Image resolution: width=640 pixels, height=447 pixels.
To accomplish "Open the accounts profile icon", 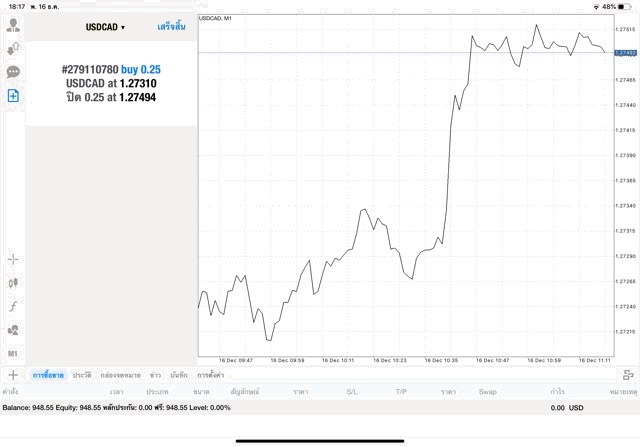I will (x=13, y=26).
